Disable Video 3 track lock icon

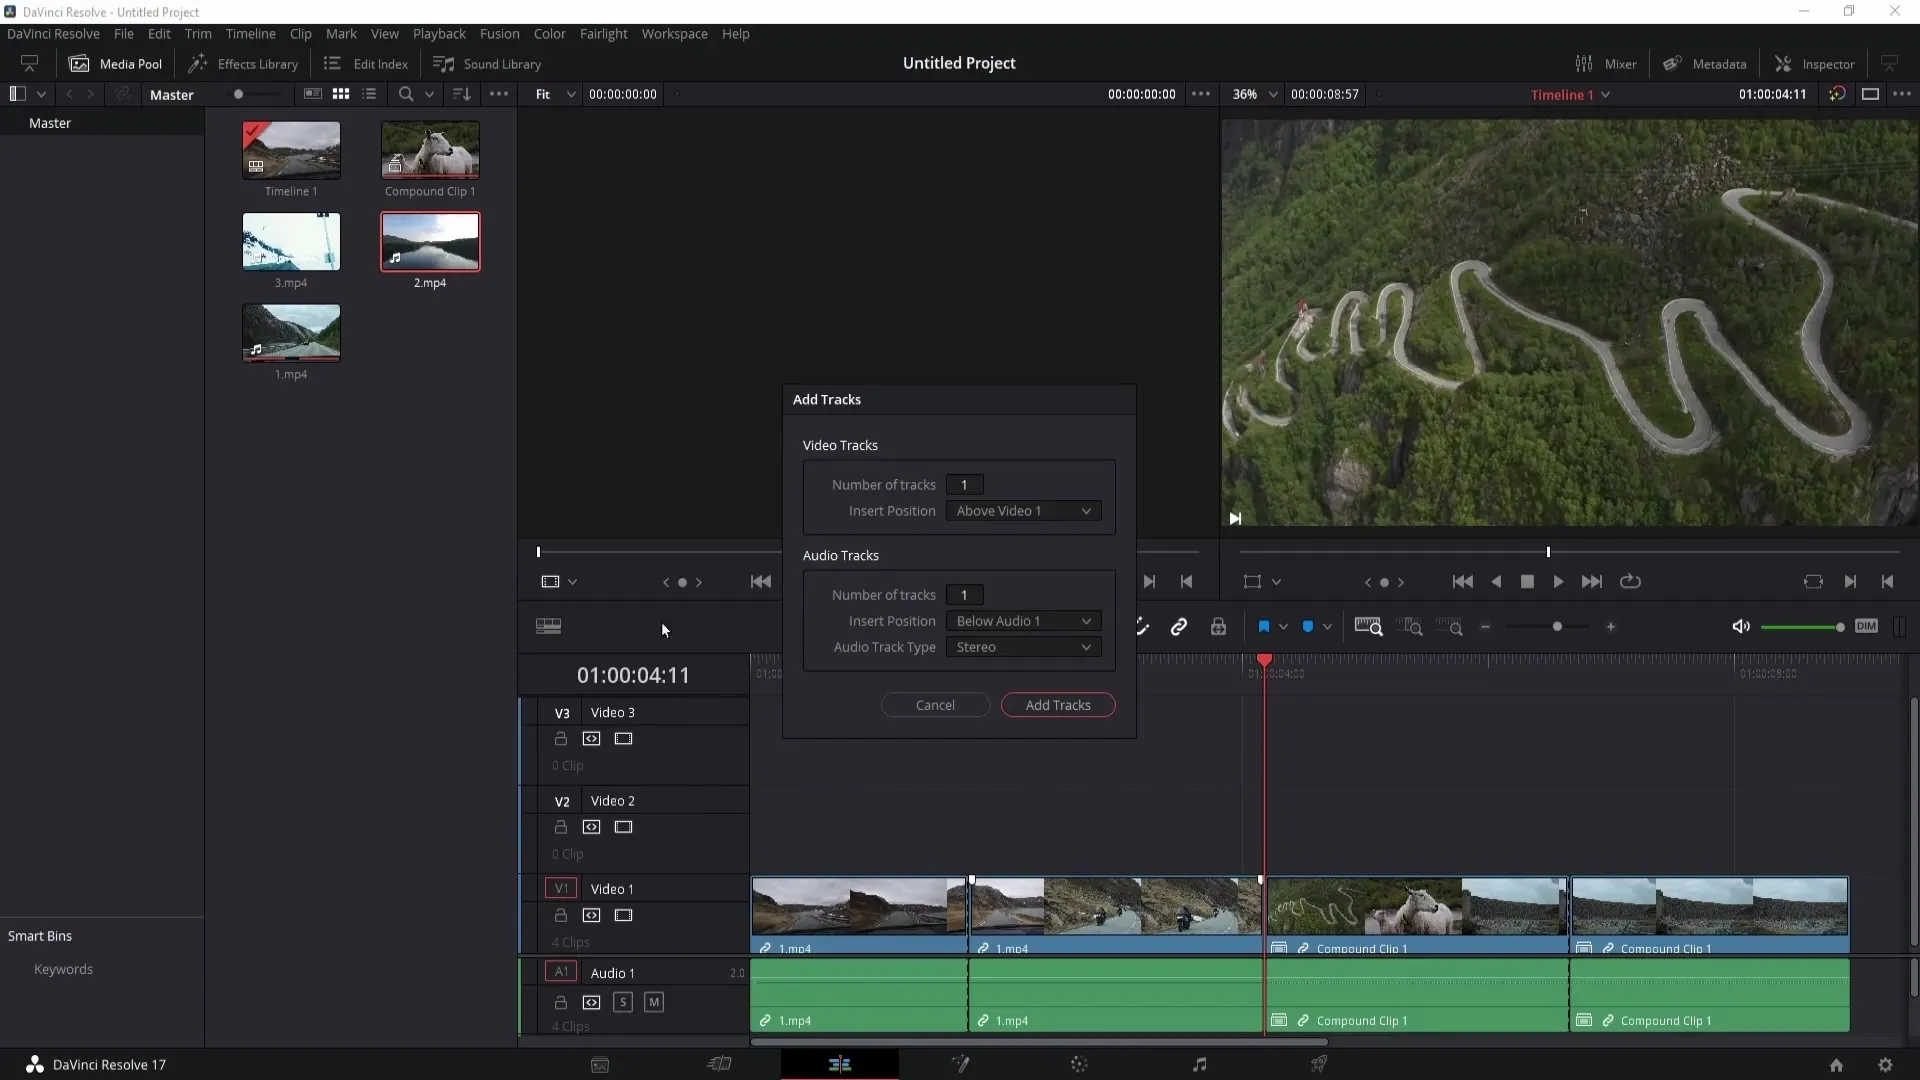coord(560,738)
